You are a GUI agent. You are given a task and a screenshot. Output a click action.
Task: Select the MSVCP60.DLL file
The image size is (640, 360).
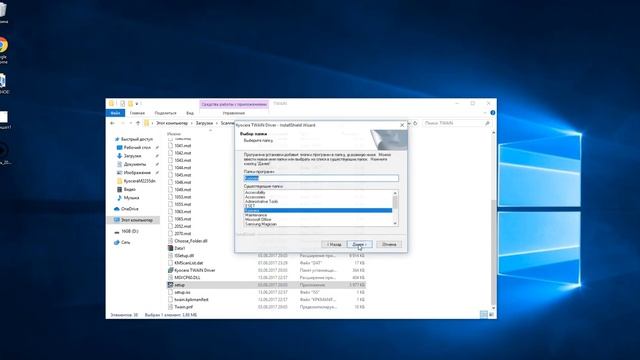click(x=187, y=278)
